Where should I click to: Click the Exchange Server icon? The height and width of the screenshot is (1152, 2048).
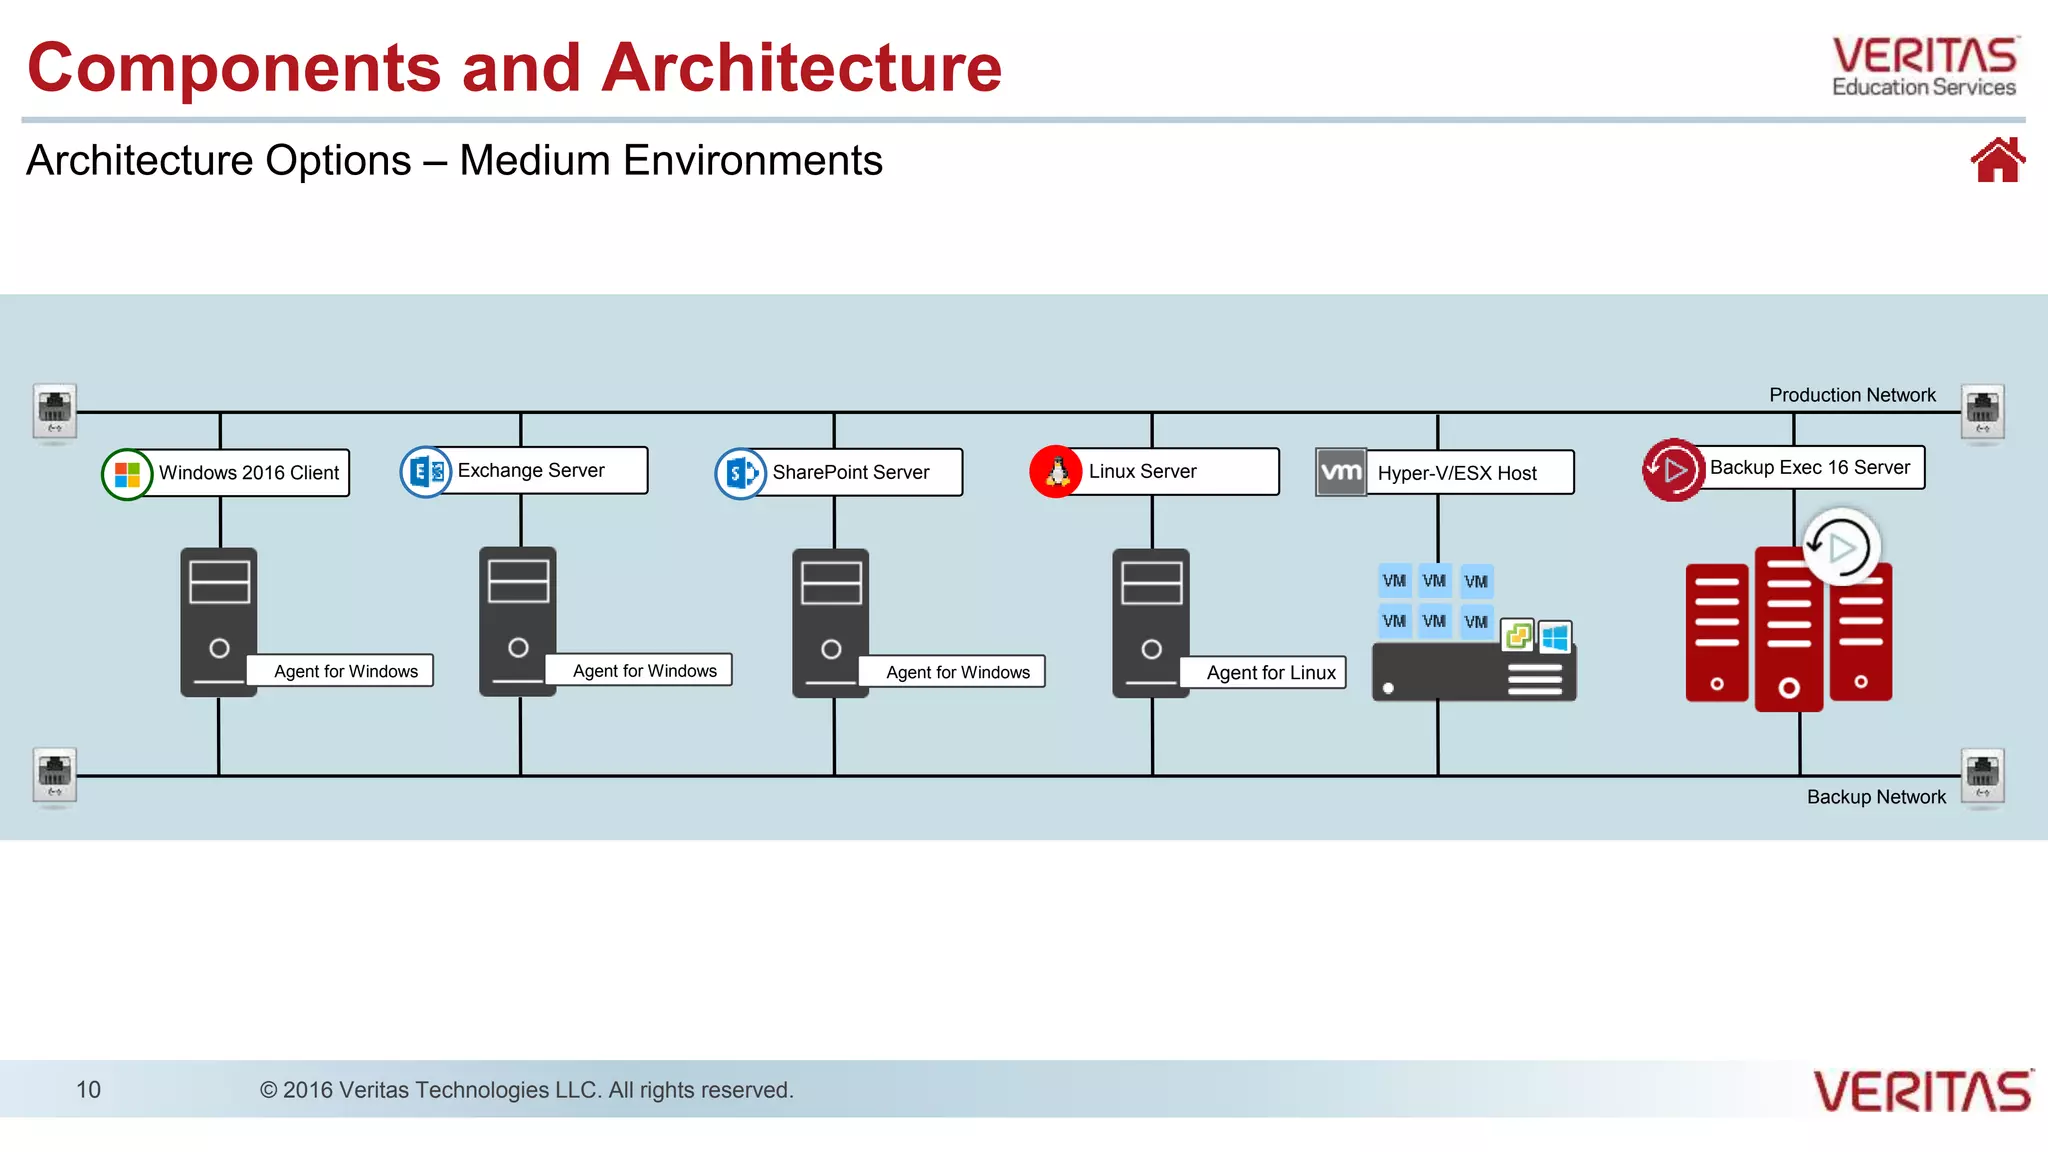click(x=426, y=471)
